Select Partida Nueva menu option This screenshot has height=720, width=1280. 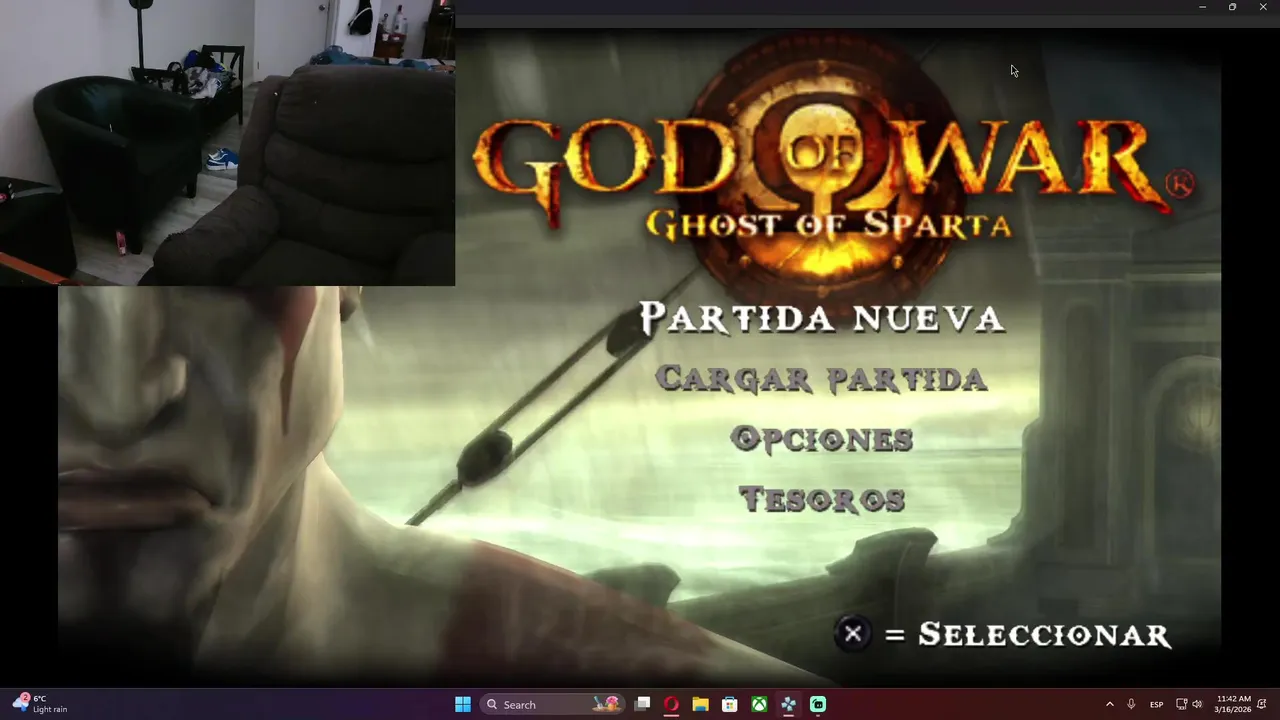[821, 318]
